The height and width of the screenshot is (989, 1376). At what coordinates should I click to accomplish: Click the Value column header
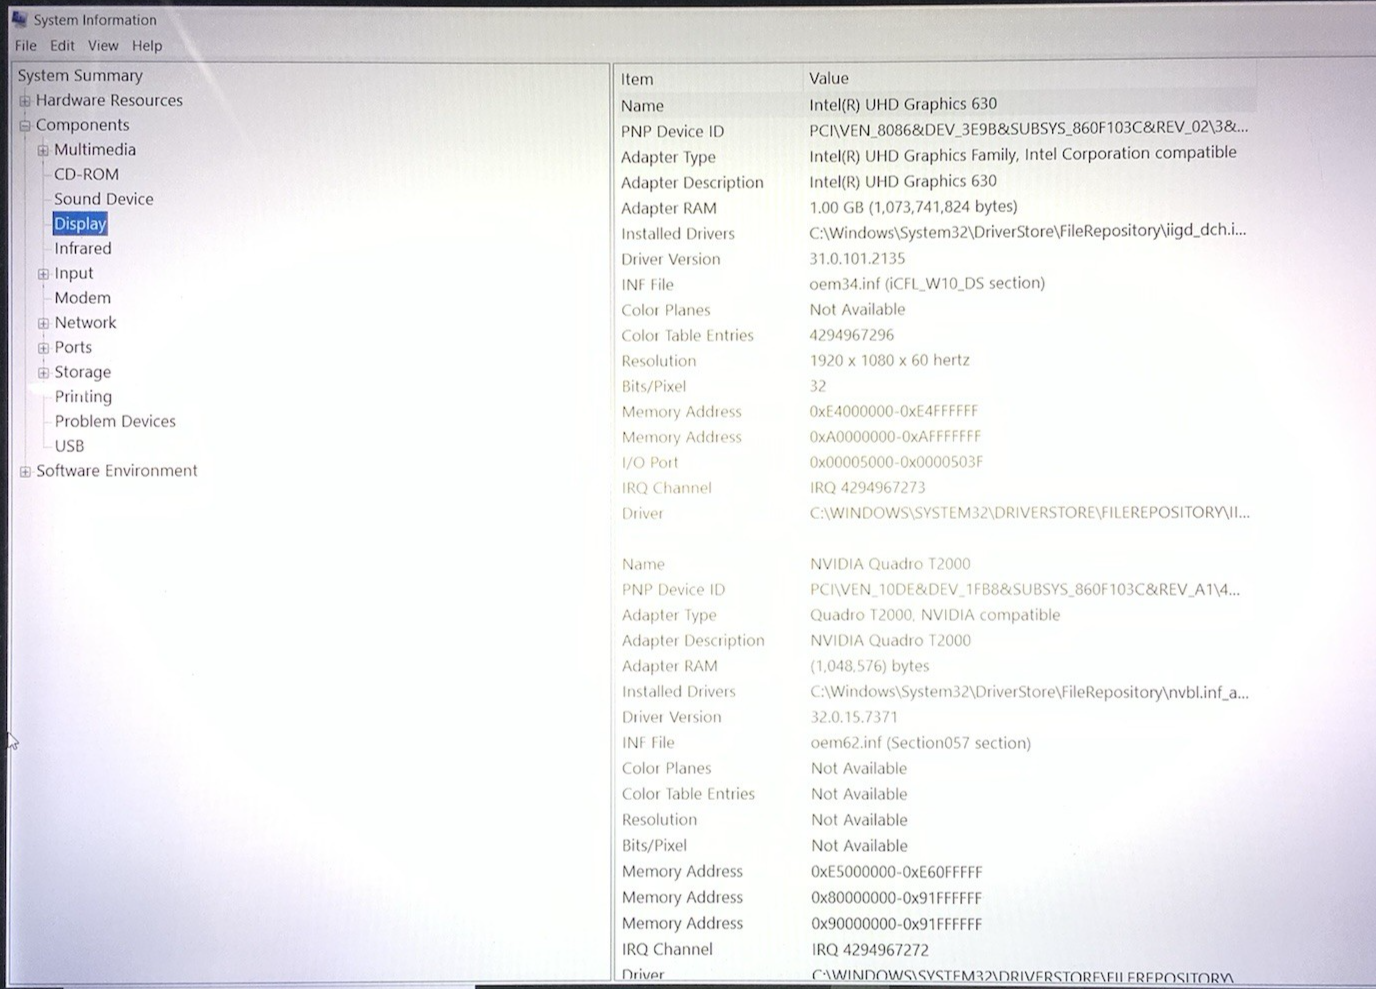[828, 78]
